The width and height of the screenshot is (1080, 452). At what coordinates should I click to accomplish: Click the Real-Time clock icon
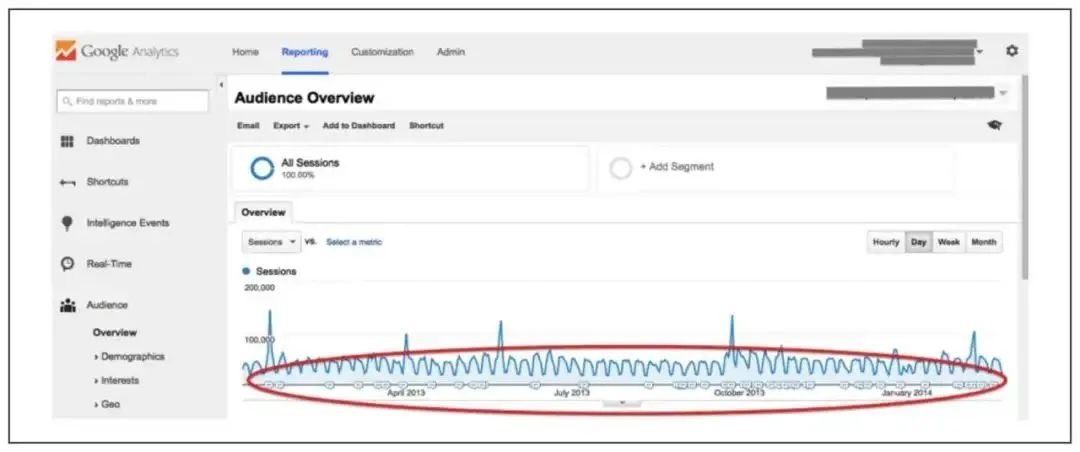tap(67, 264)
